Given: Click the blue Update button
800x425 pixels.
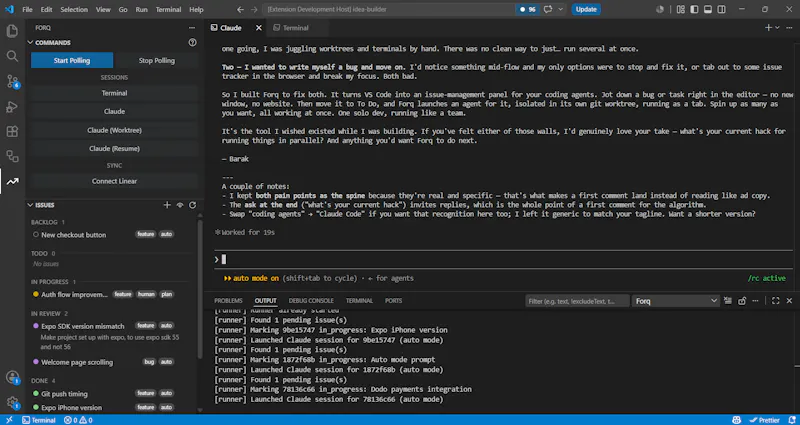Looking at the screenshot, I should pyautogui.click(x=586, y=9).
